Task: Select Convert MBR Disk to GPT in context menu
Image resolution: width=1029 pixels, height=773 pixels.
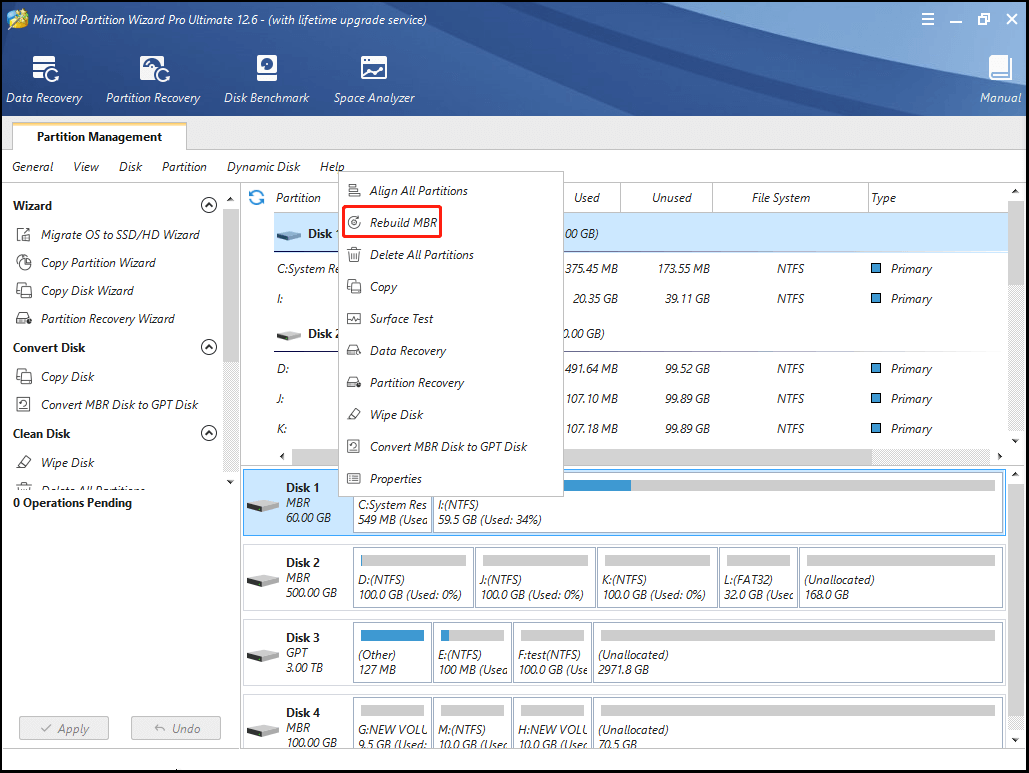Action: click(x=451, y=447)
